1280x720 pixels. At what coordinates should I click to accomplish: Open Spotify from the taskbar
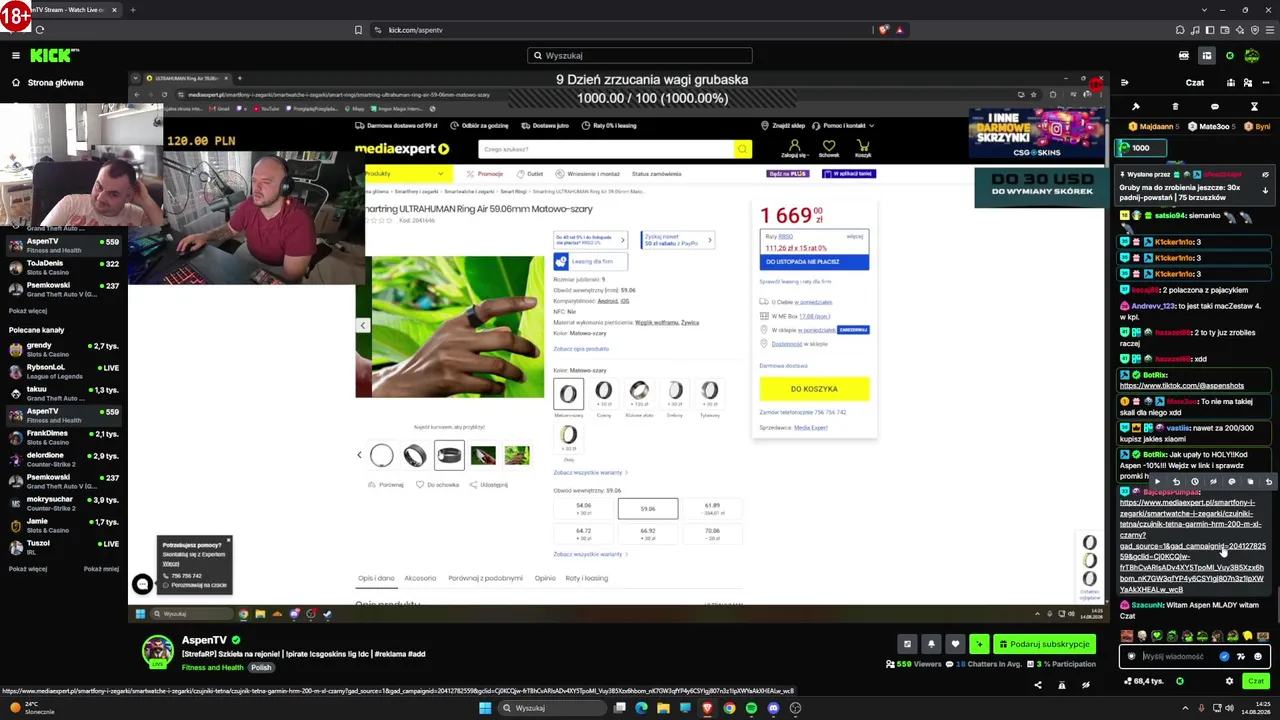pyautogui.click(x=751, y=708)
